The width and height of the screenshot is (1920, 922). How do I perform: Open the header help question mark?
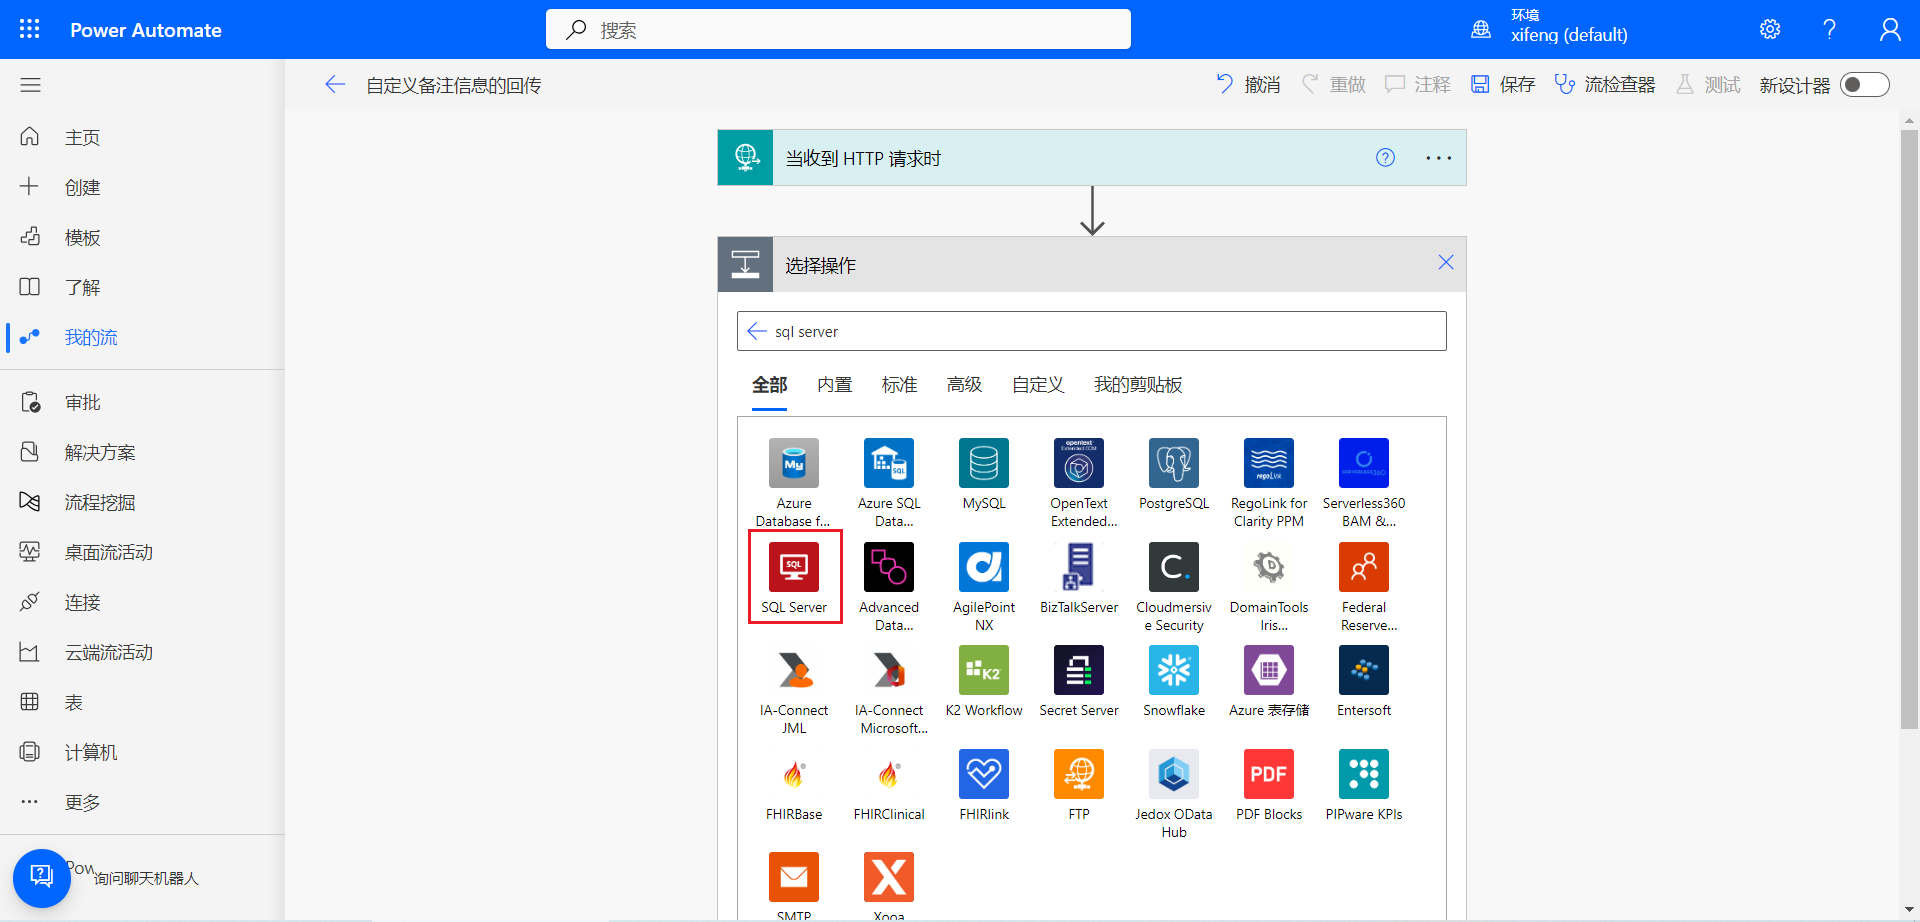point(1829,29)
